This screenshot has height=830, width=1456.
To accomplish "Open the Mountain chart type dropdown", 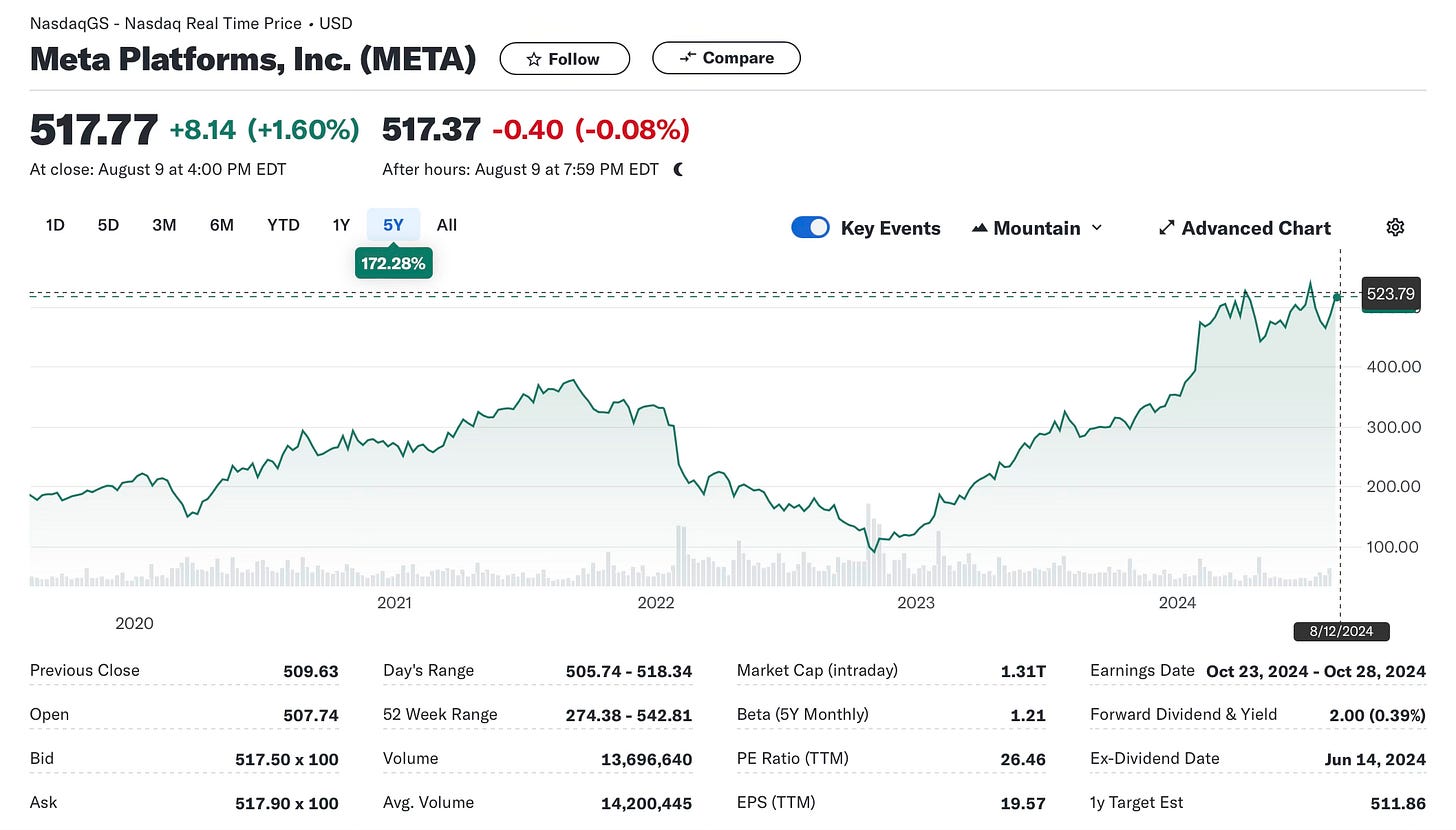I will (x=1037, y=228).
